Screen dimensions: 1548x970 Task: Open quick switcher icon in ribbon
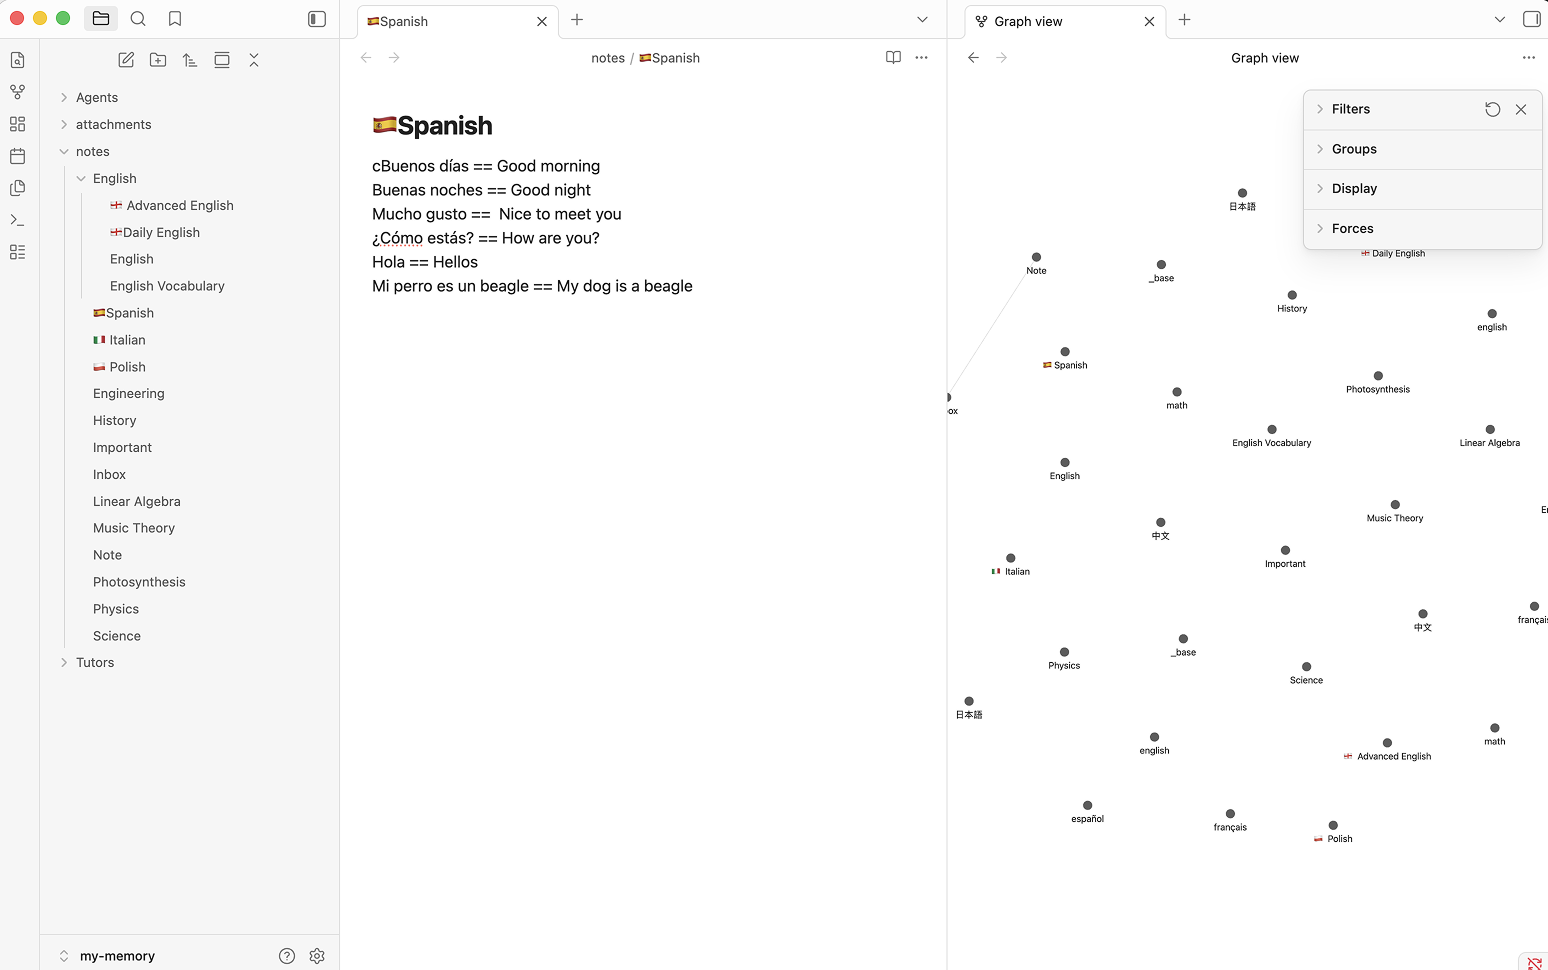[17, 60]
